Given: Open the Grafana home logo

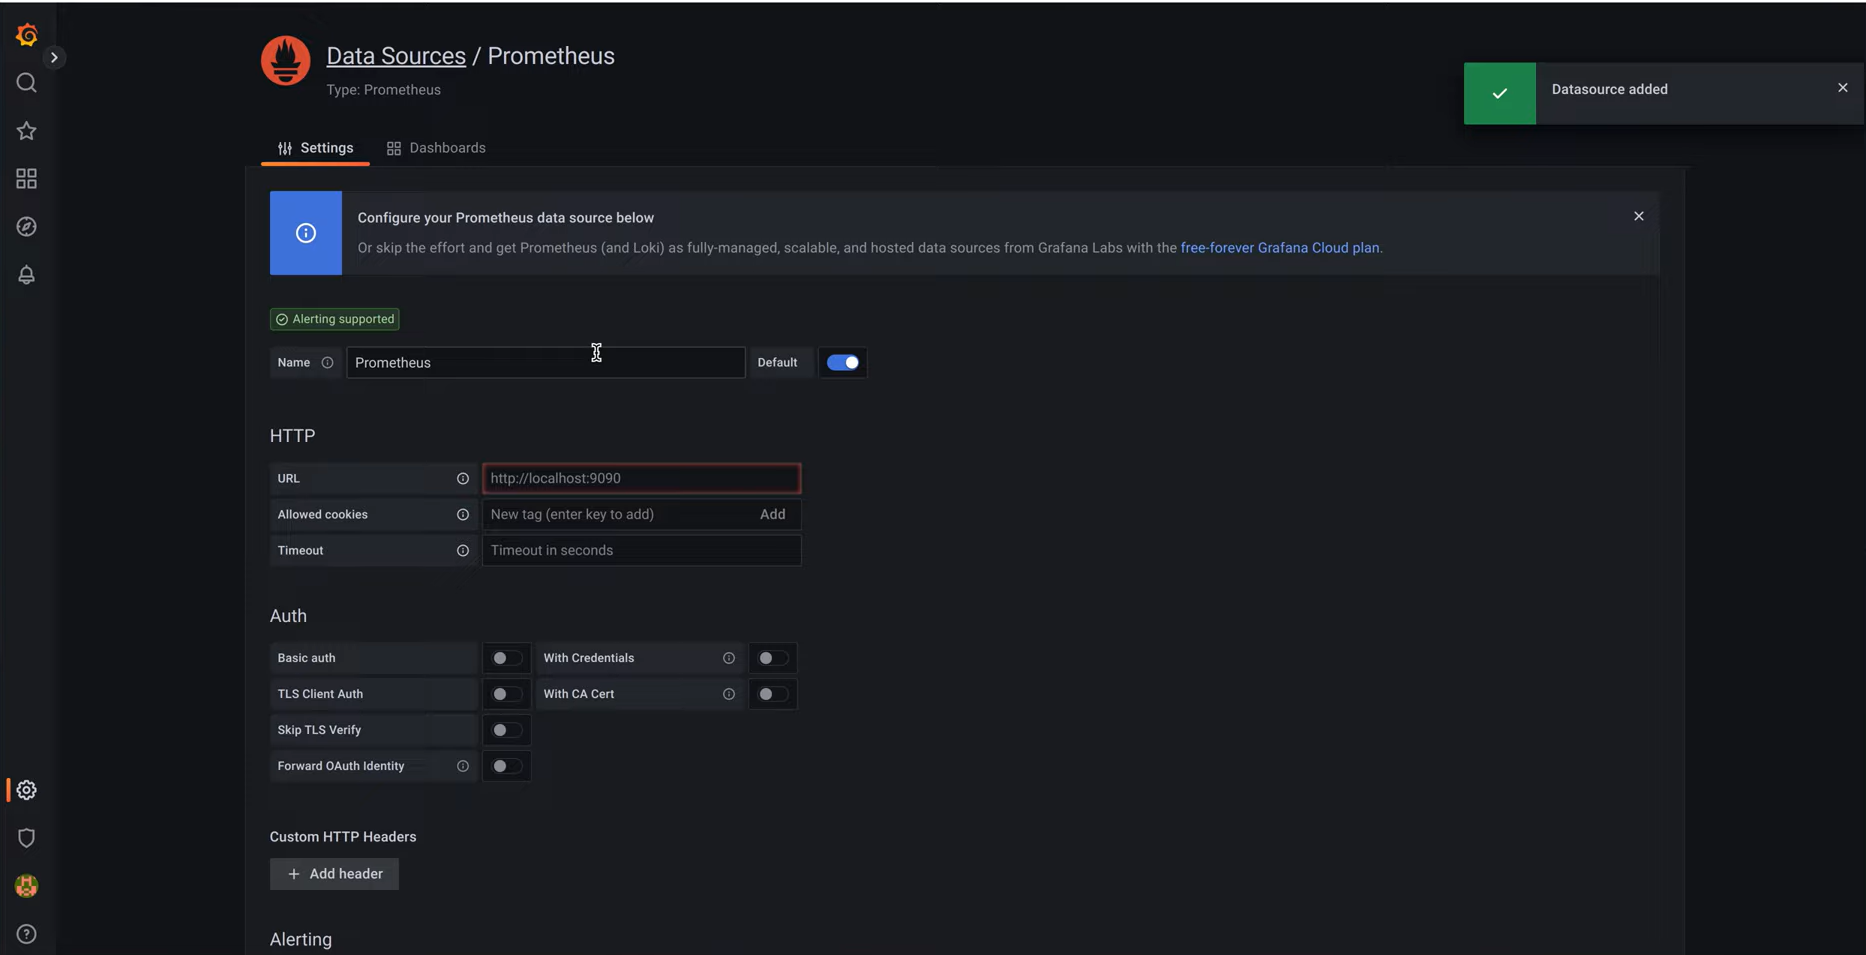Looking at the screenshot, I should click(26, 35).
